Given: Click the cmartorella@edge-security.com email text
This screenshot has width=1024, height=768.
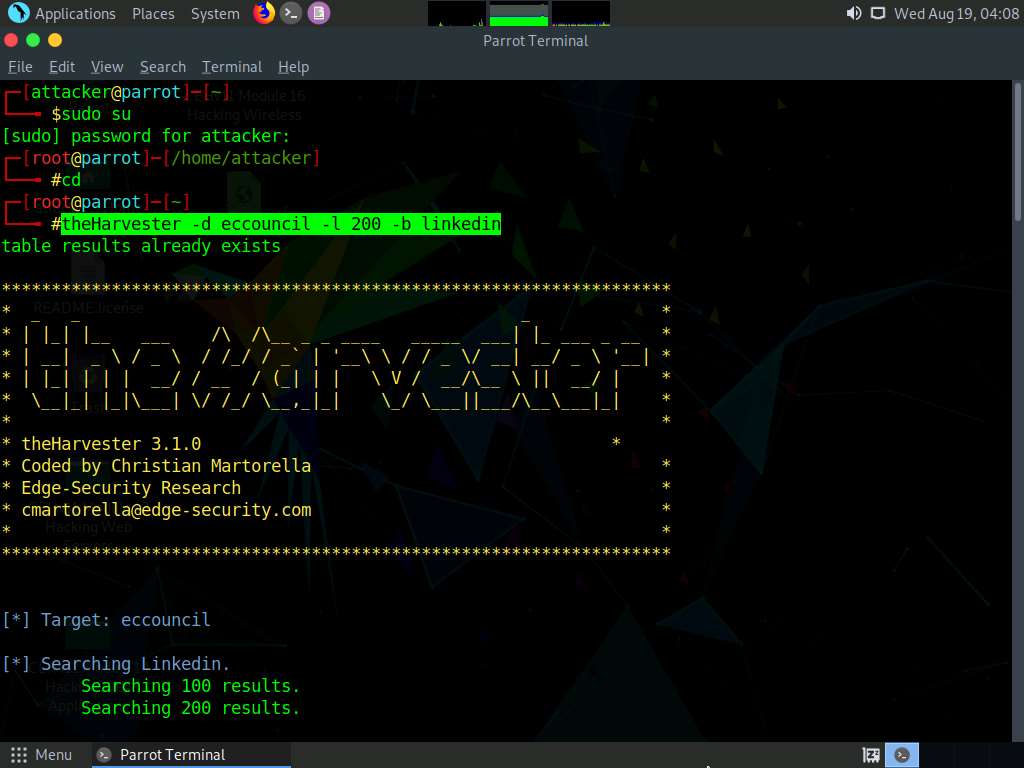Looking at the screenshot, I should pyautogui.click(x=166, y=510).
